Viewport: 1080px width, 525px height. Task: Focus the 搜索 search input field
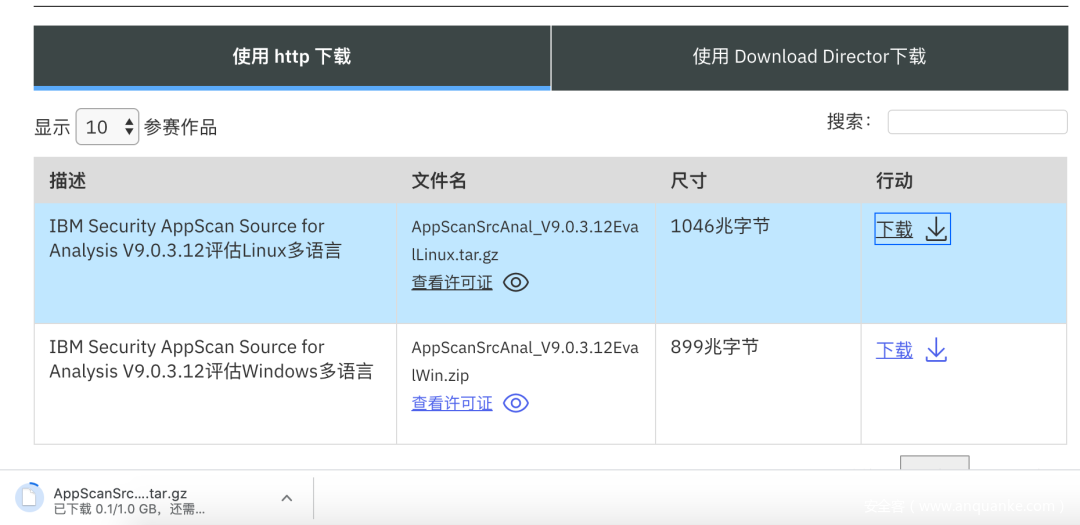click(x=977, y=122)
